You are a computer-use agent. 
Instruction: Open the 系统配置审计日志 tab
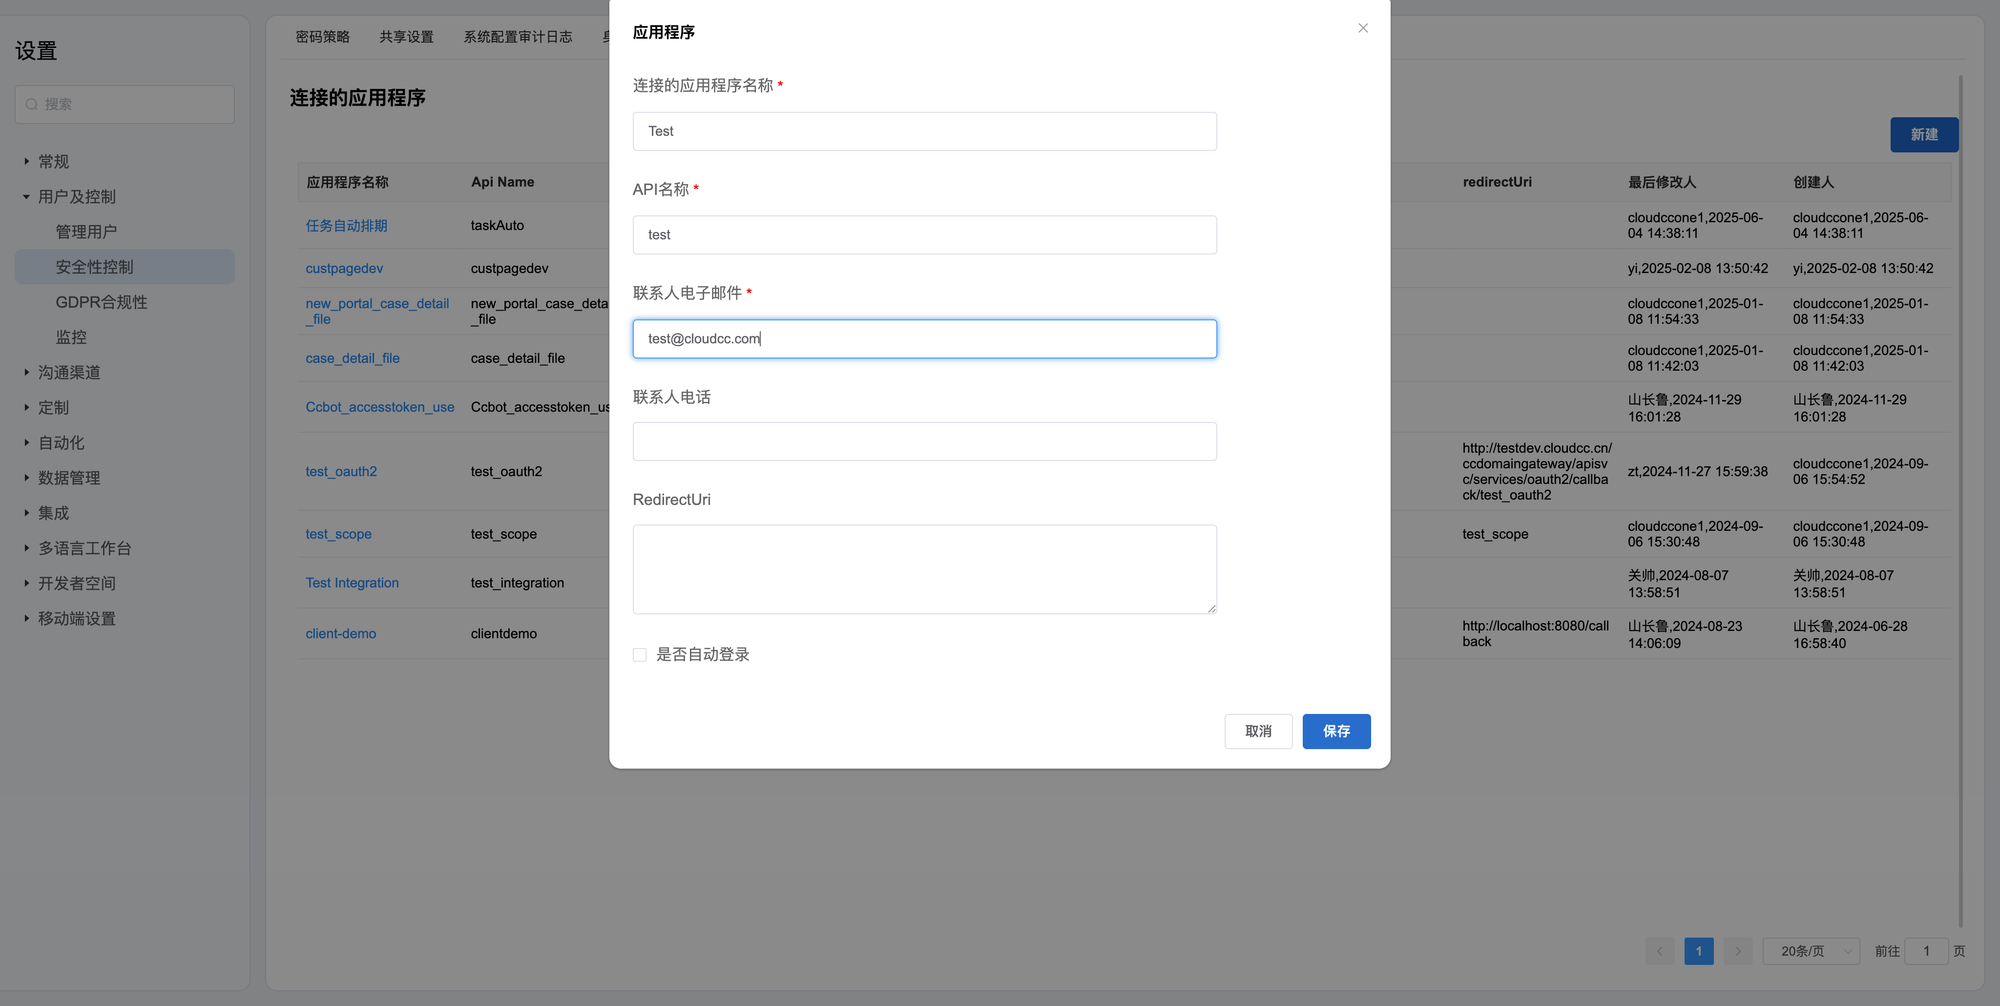517,37
